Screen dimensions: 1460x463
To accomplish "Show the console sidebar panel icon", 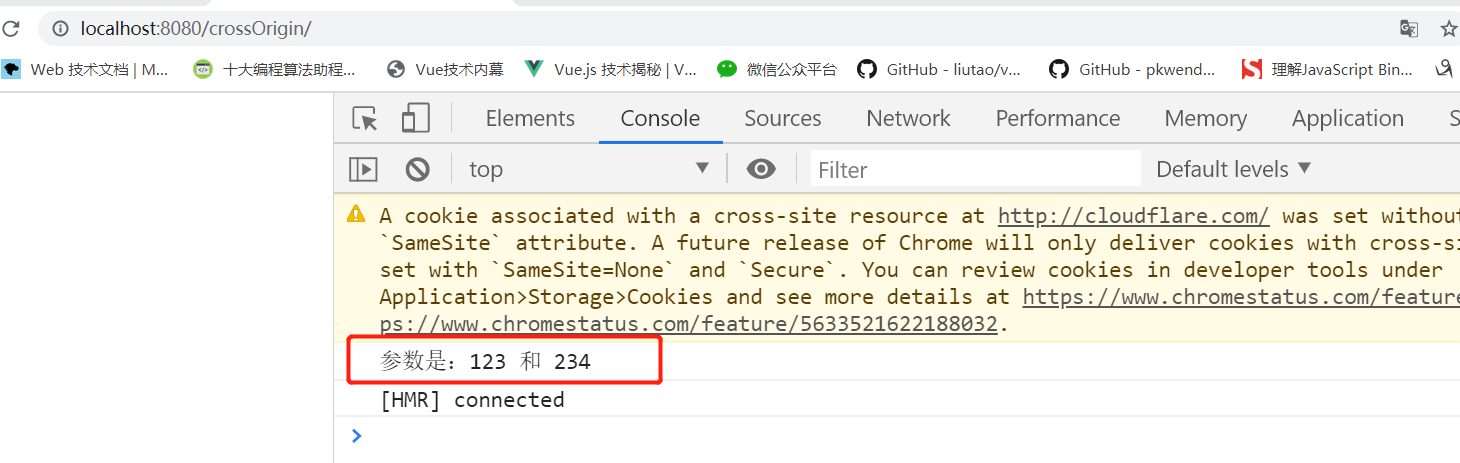I will tap(363, 169).
